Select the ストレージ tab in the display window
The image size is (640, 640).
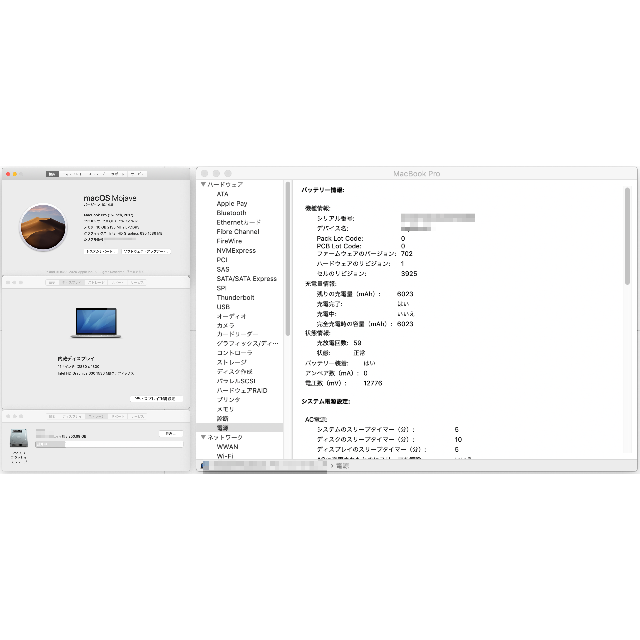pyautogui.click(x=96, y=282)
